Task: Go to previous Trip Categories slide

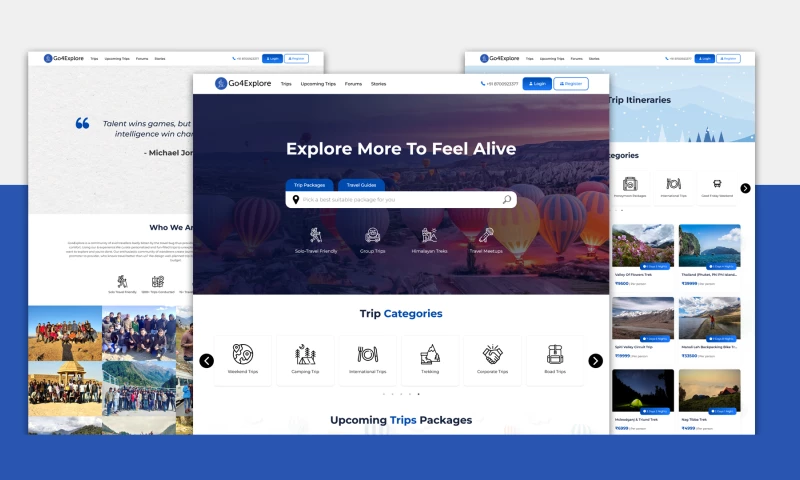Action: [207, 361]
